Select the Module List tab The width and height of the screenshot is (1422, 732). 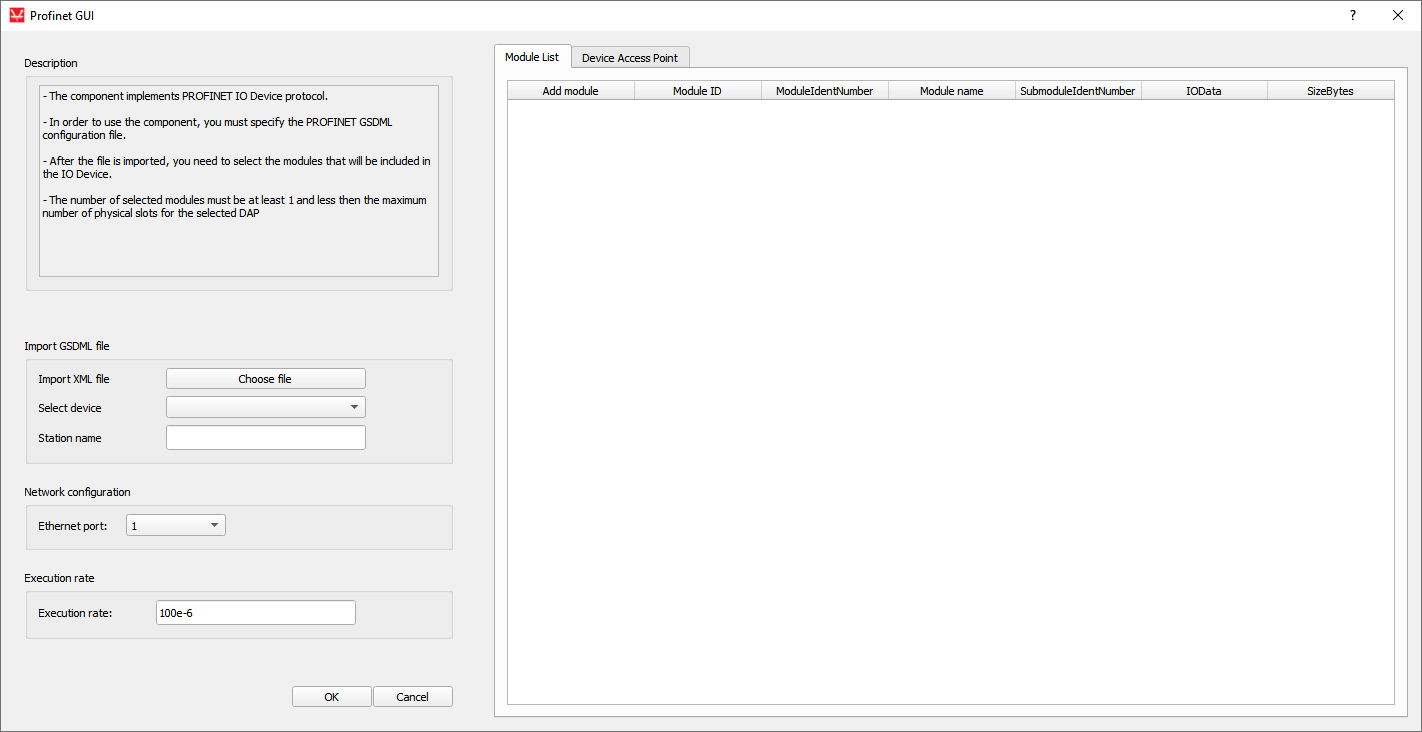point(532,57)
